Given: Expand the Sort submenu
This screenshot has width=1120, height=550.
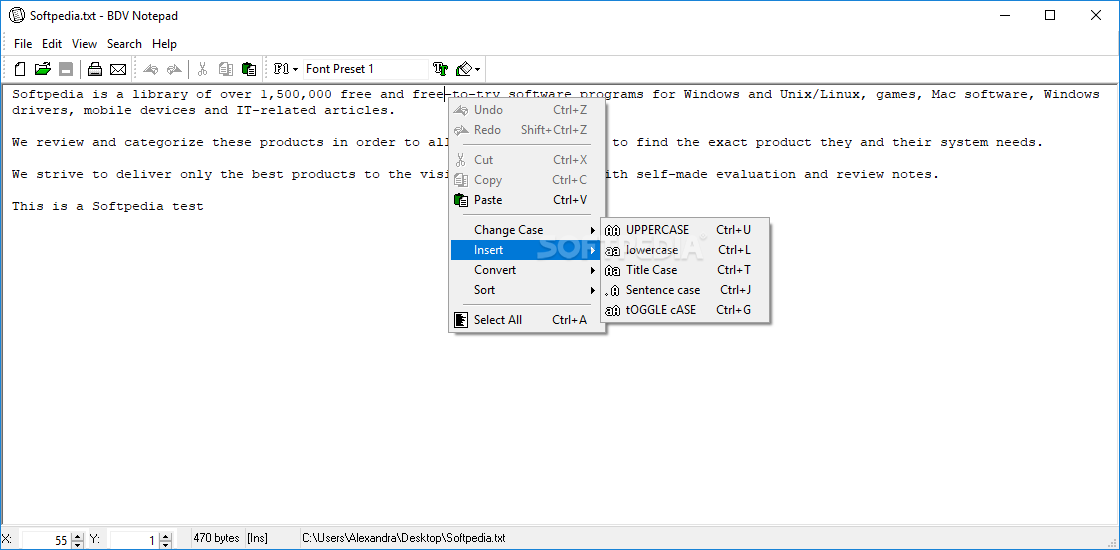Looking at the screenshot, I should click(x=527, y=290).
